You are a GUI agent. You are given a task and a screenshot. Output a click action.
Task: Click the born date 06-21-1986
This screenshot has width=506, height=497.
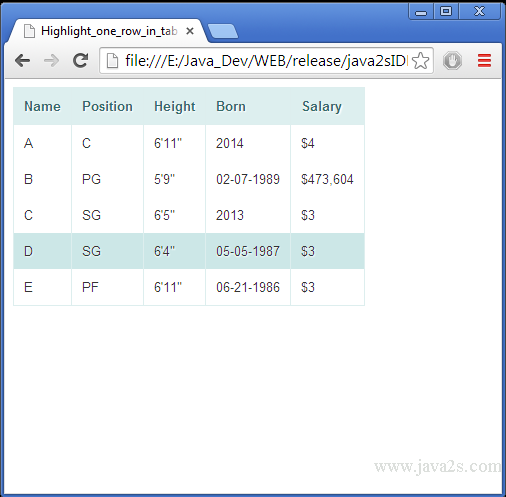(x=248, y=287)
